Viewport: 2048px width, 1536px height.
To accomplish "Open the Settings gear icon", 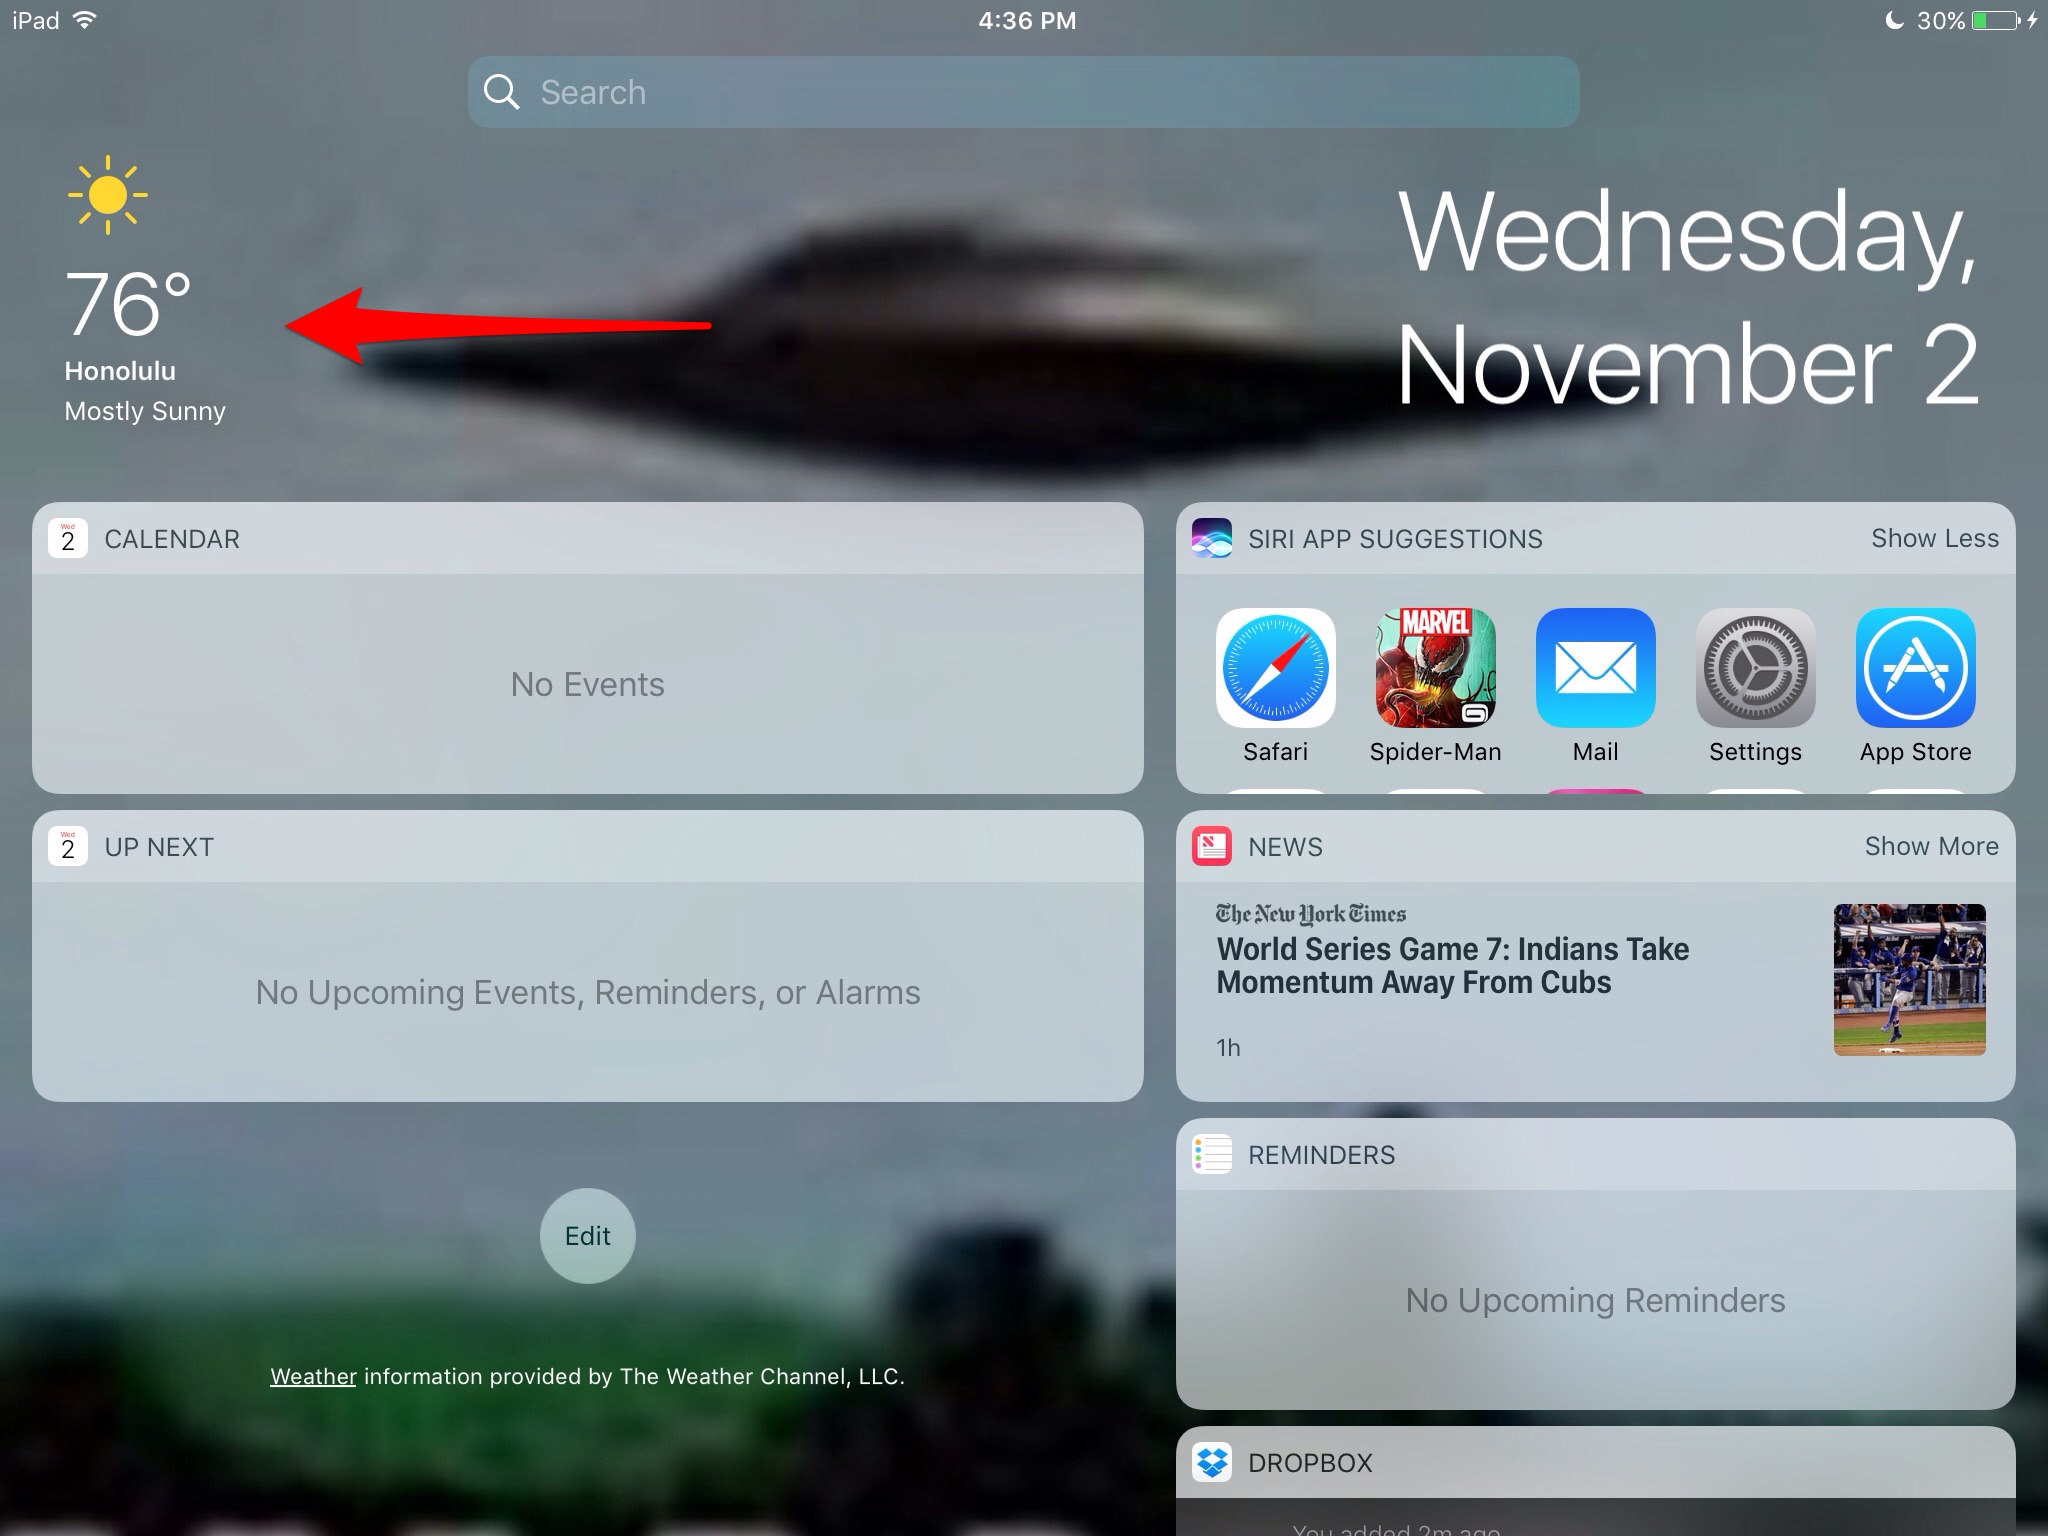I will pyautogui.click(x=1755, y=668).
